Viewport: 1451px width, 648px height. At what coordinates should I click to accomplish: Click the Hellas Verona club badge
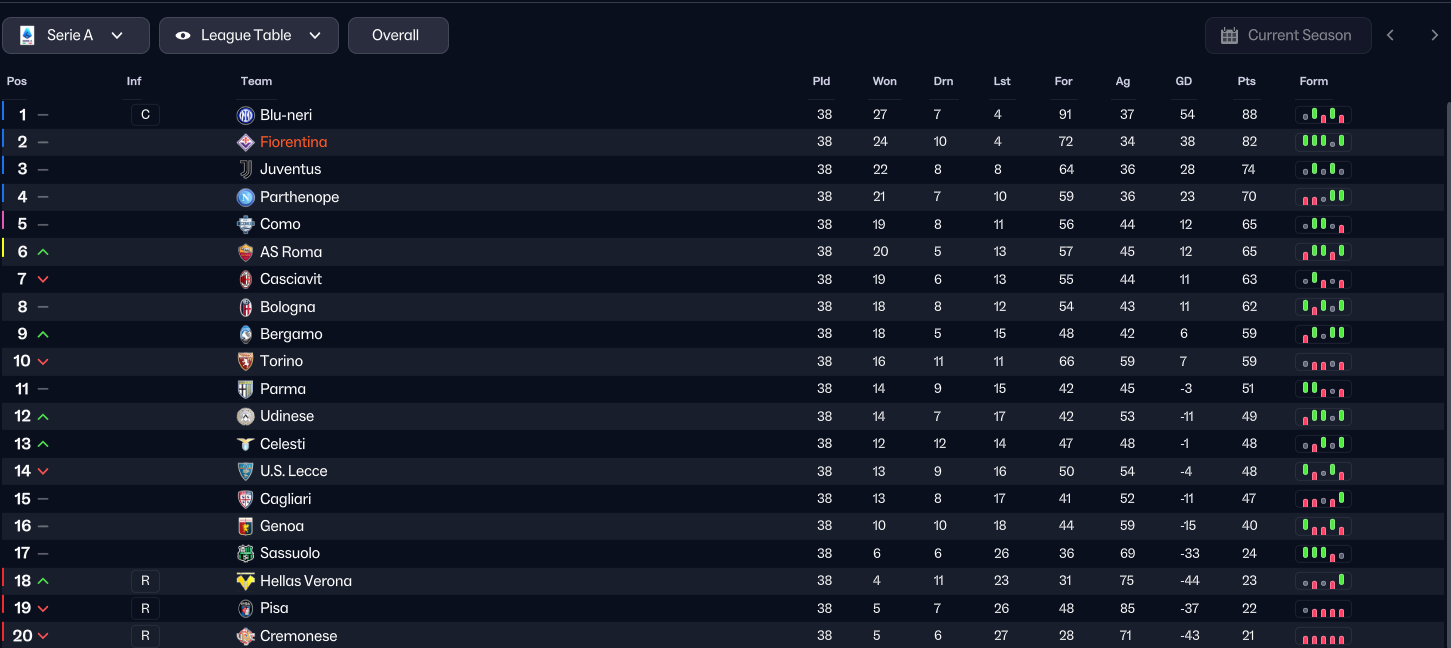245,581
